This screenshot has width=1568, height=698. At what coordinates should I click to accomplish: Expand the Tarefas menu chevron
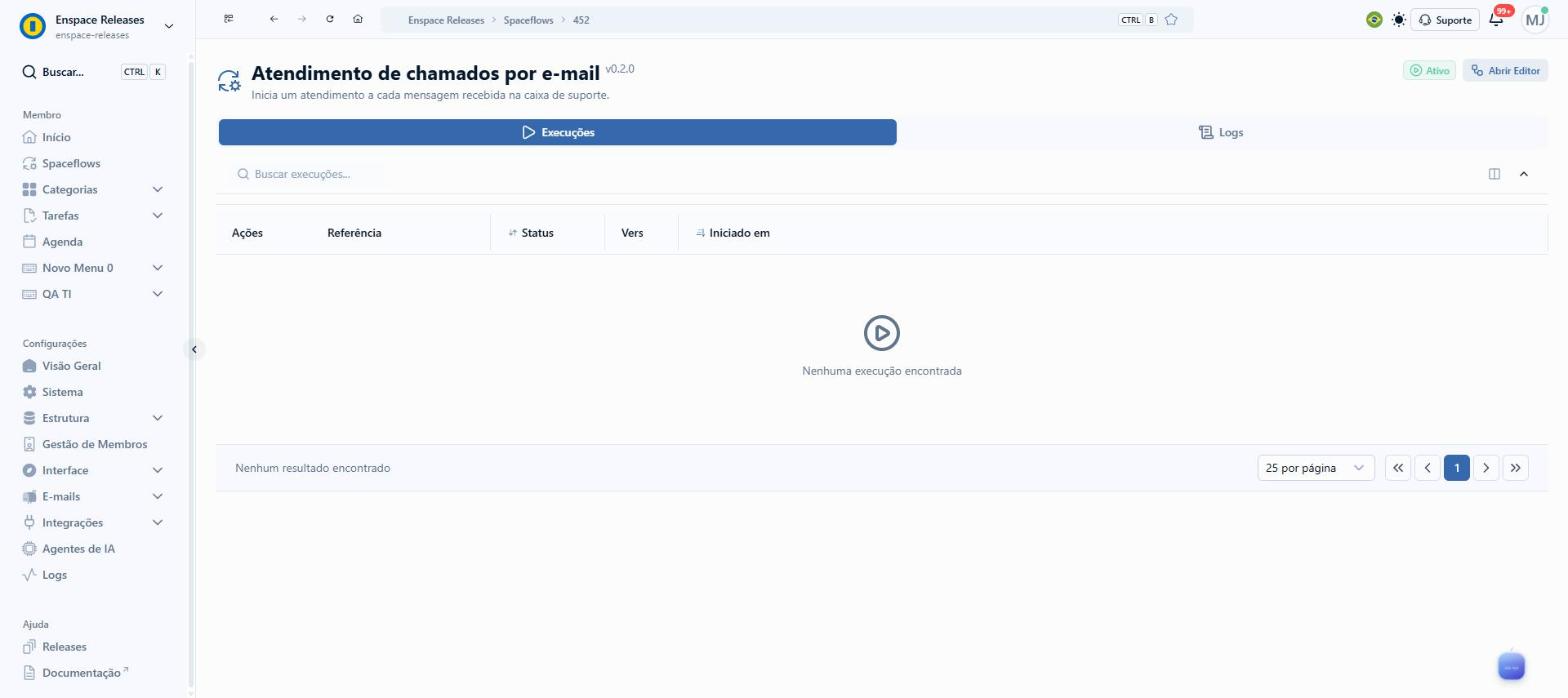[157, 215]
